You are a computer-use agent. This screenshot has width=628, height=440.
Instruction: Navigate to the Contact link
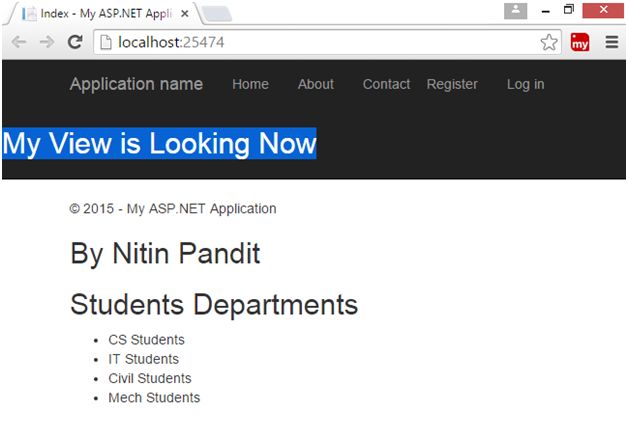click(x=386, y=84)
